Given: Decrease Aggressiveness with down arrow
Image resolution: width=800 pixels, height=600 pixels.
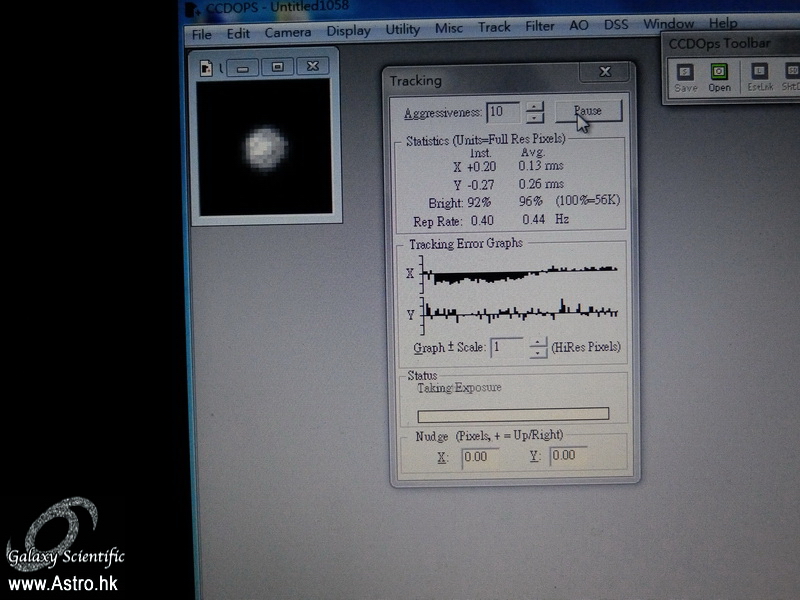Looking at the screenshot, I should click(x=536, y=117).
